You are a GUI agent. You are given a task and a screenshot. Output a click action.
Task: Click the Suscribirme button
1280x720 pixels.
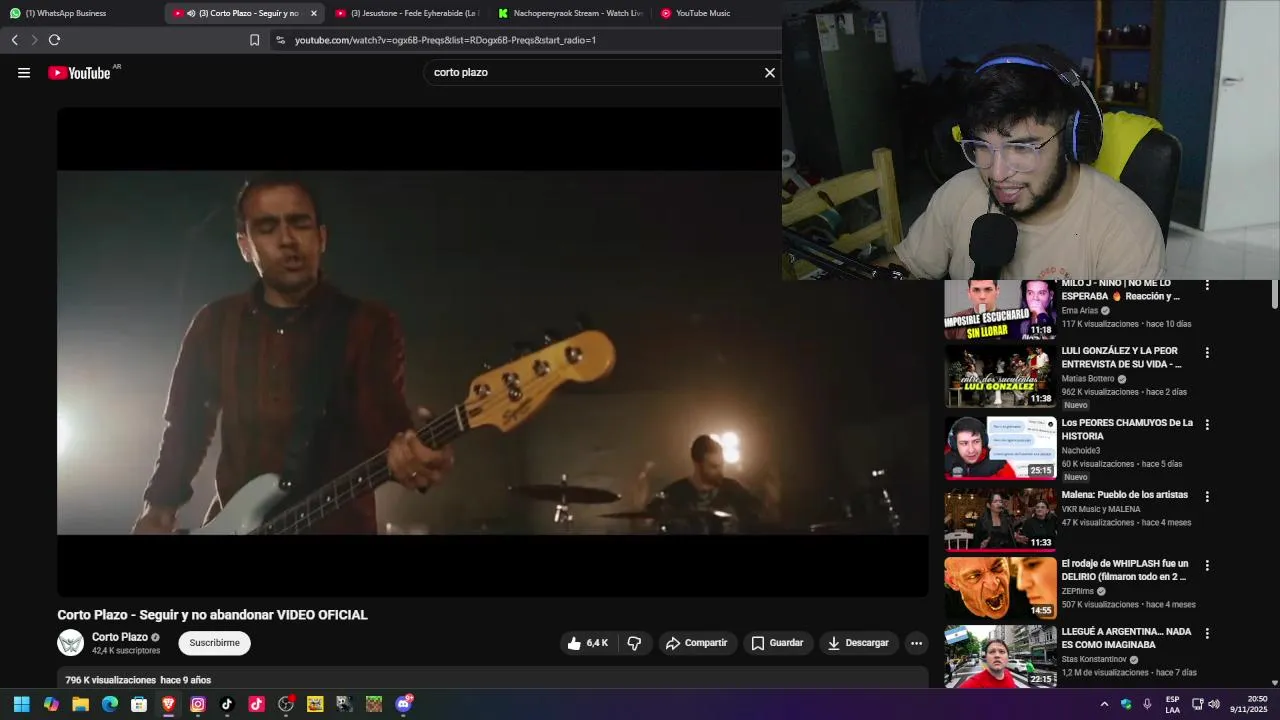(214, 643)
